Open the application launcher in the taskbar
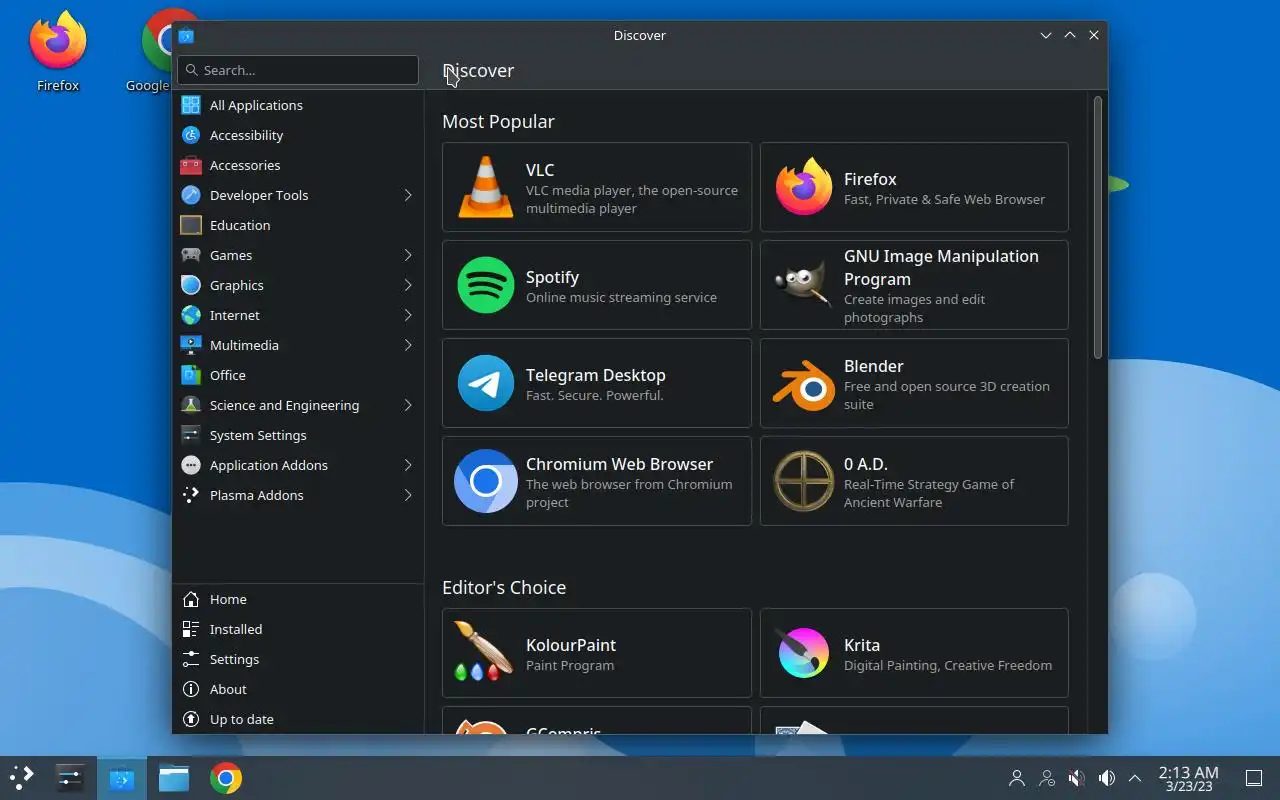The width and height of the screenshot is (1280, 800). point(22,778)
